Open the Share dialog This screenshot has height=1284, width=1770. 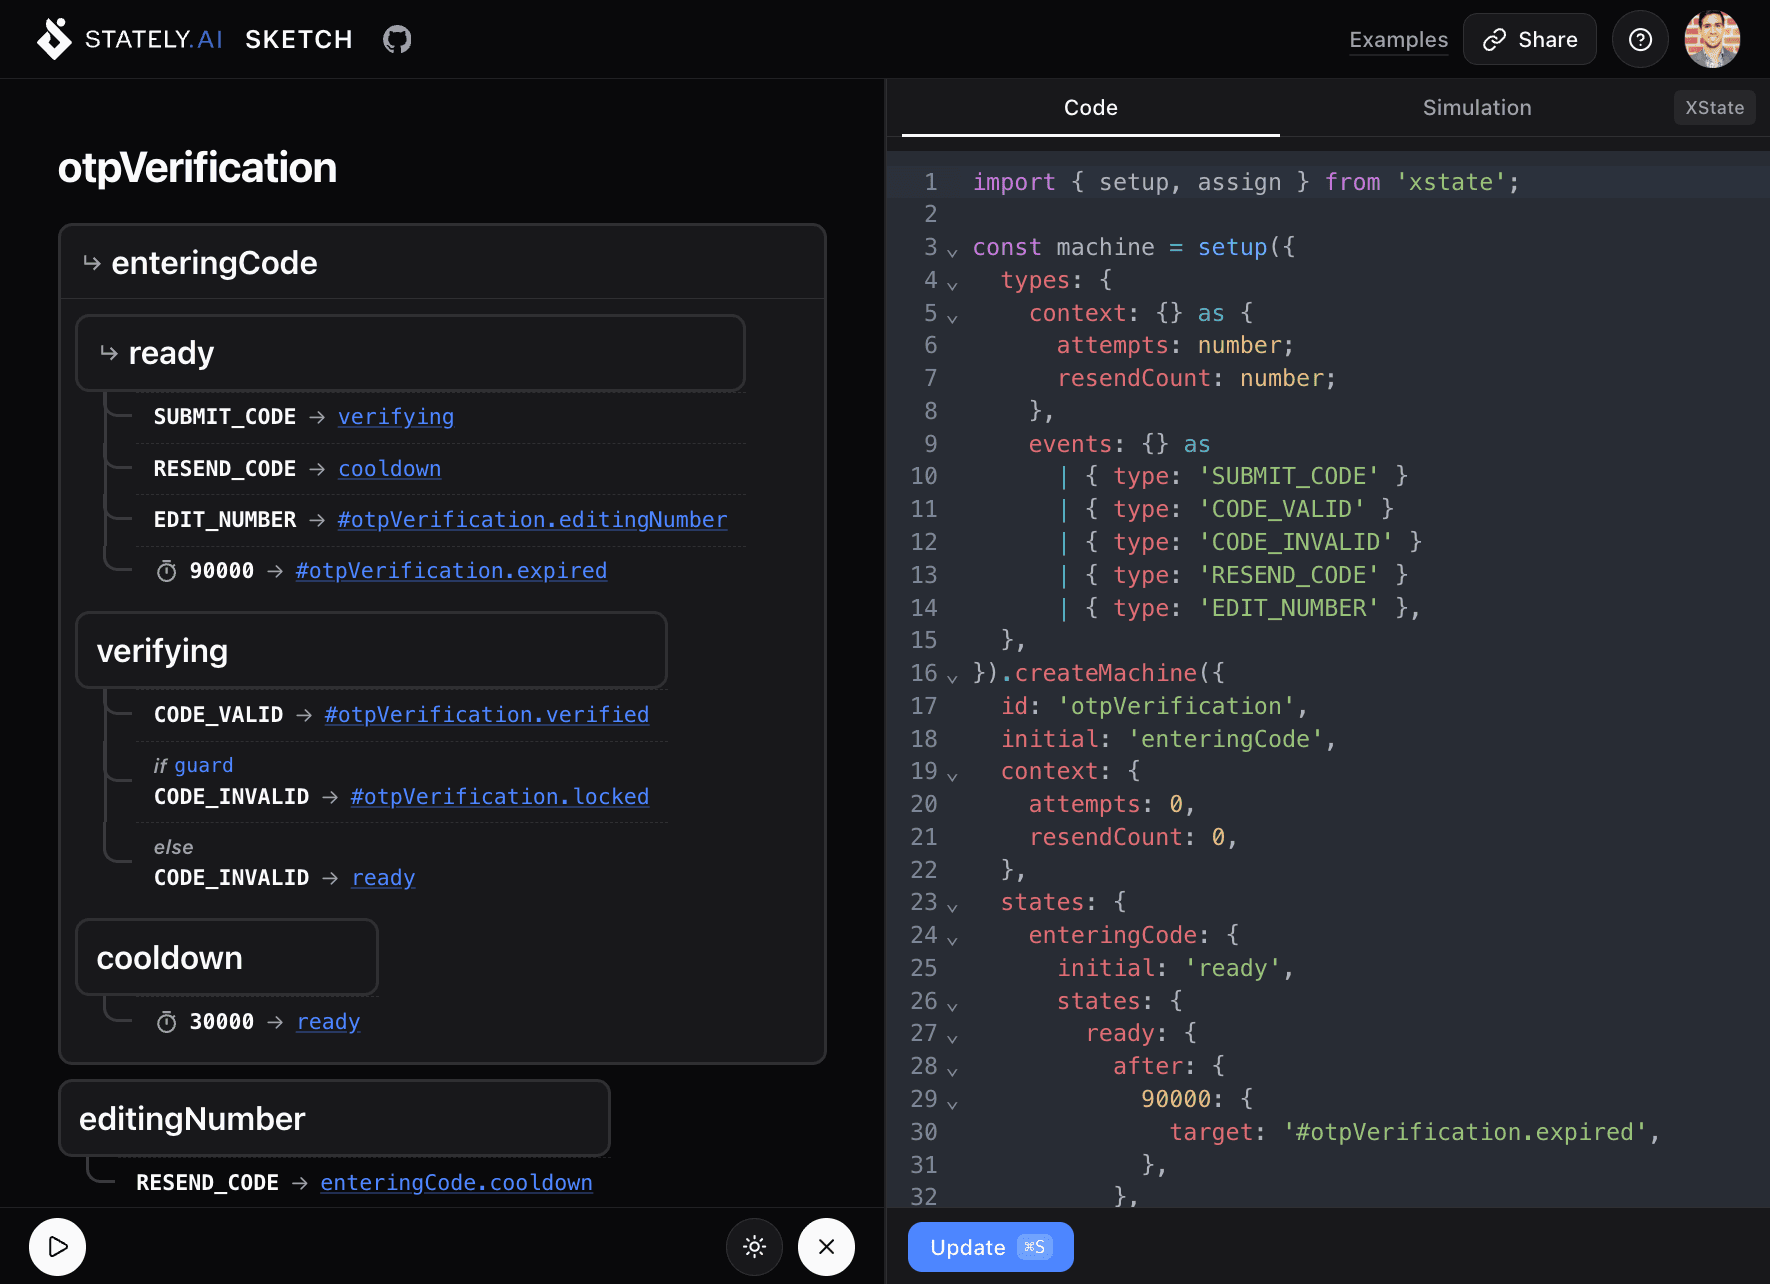point(1529,39)
